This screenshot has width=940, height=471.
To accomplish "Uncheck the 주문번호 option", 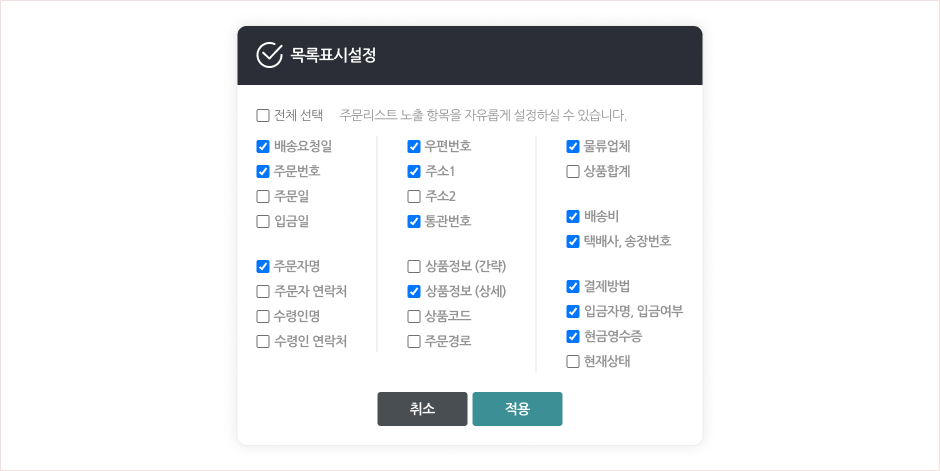I will coord(263,171).
